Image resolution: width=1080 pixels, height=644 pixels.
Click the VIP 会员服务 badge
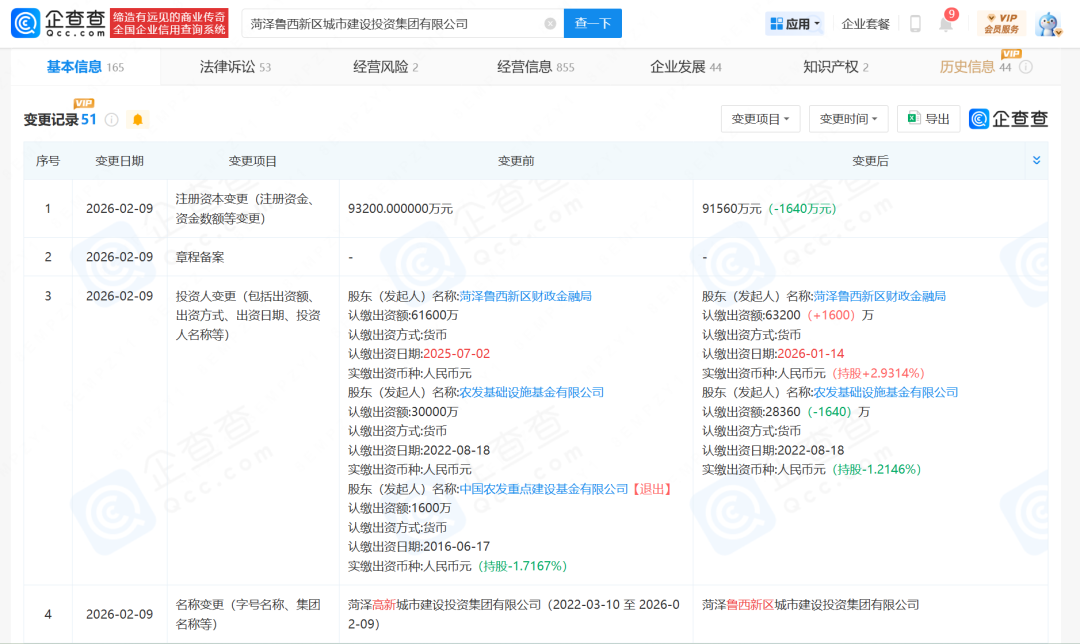point(1001,24)
